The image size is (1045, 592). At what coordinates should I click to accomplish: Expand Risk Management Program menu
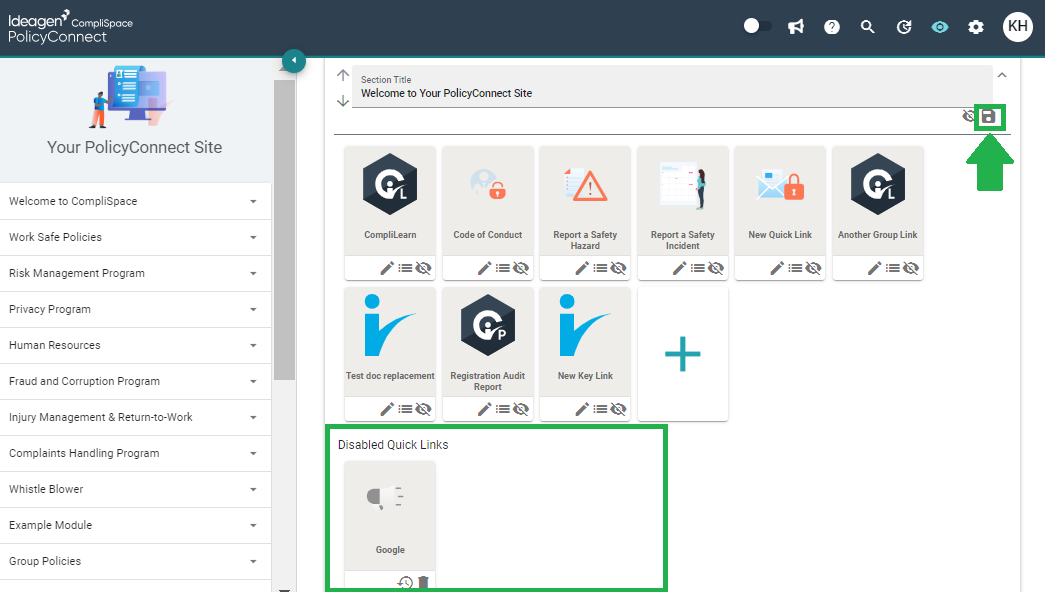coord(135,273)
